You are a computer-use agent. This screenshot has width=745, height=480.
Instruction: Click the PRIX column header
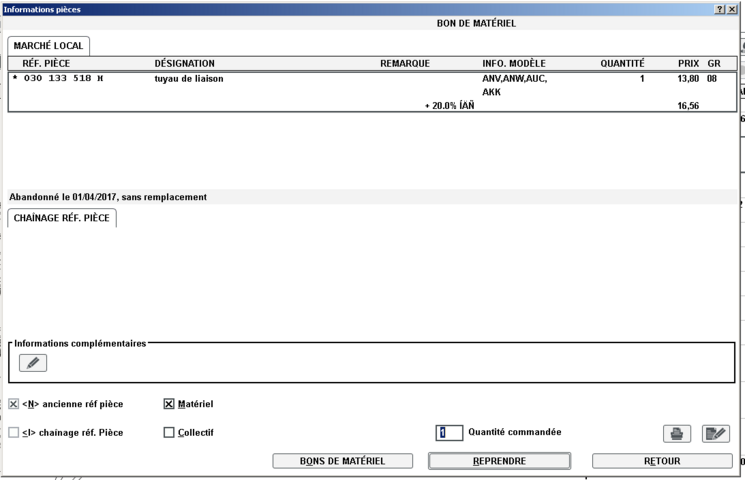688,63
